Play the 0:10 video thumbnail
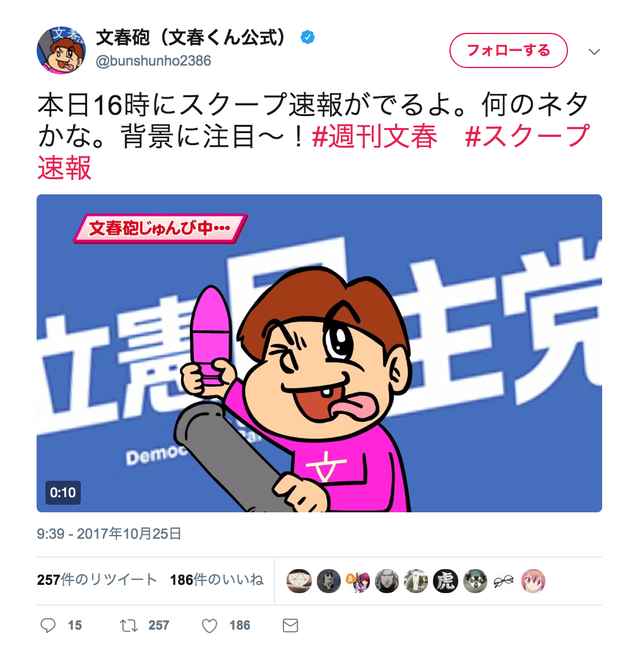The image size is (640, 665). 319,353
